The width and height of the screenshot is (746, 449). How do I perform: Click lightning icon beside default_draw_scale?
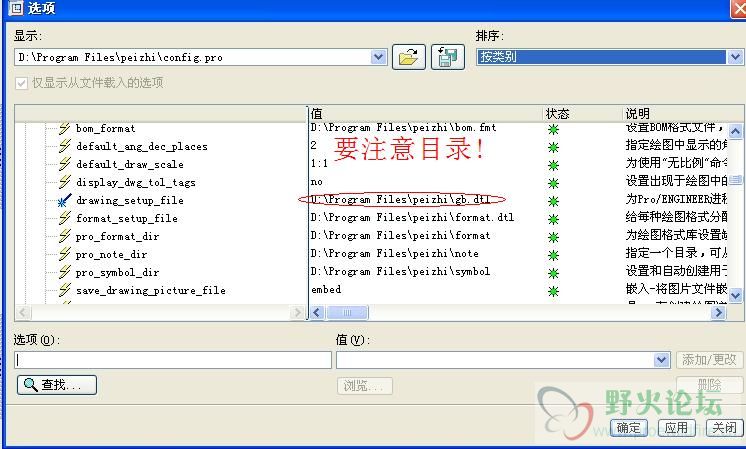coord(65,164)
